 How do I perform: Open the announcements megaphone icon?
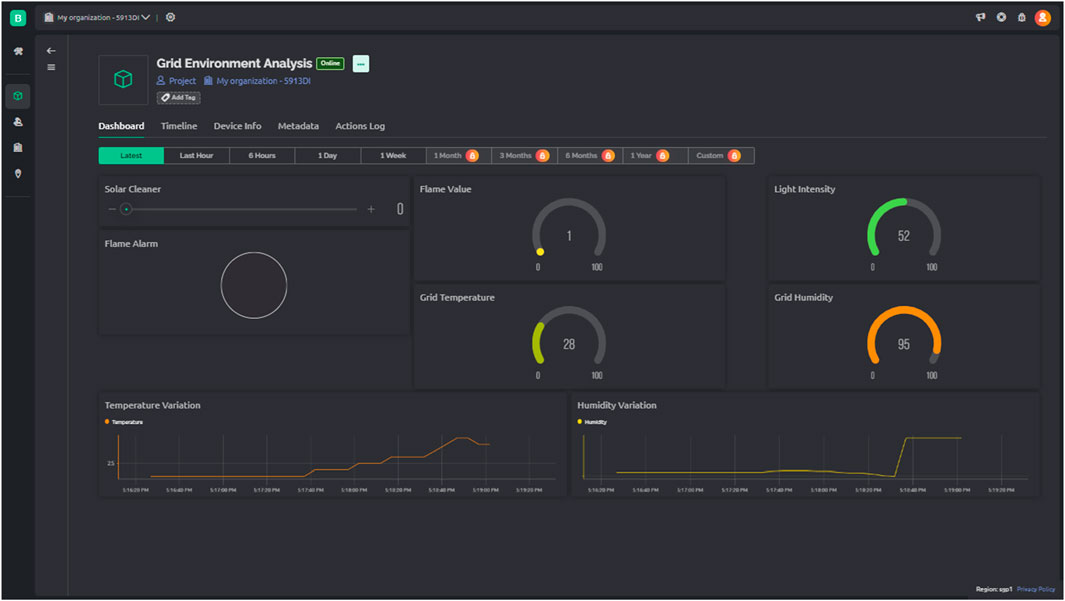pyautogui.click(x=980, y=17)
